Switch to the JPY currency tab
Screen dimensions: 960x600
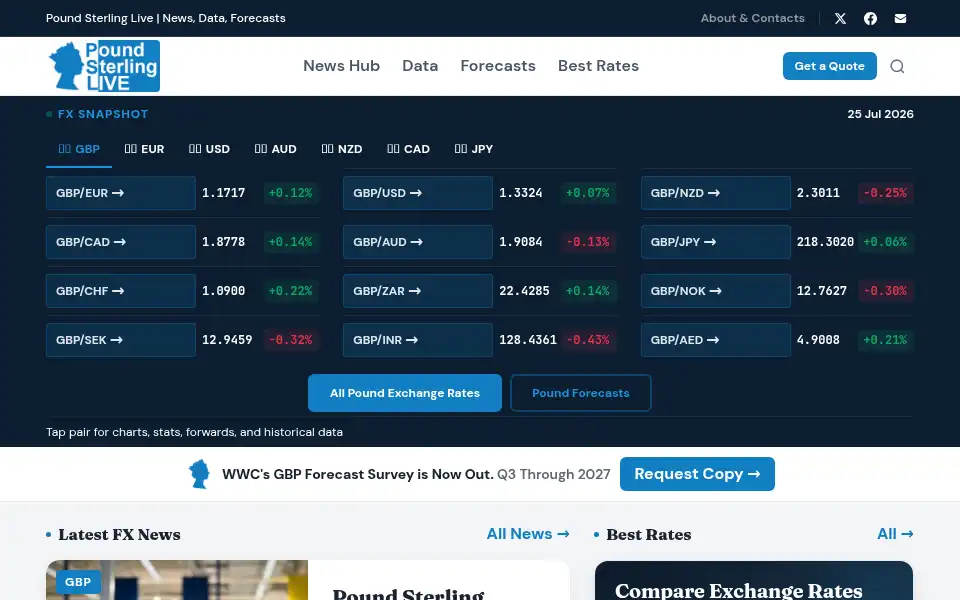473,149
